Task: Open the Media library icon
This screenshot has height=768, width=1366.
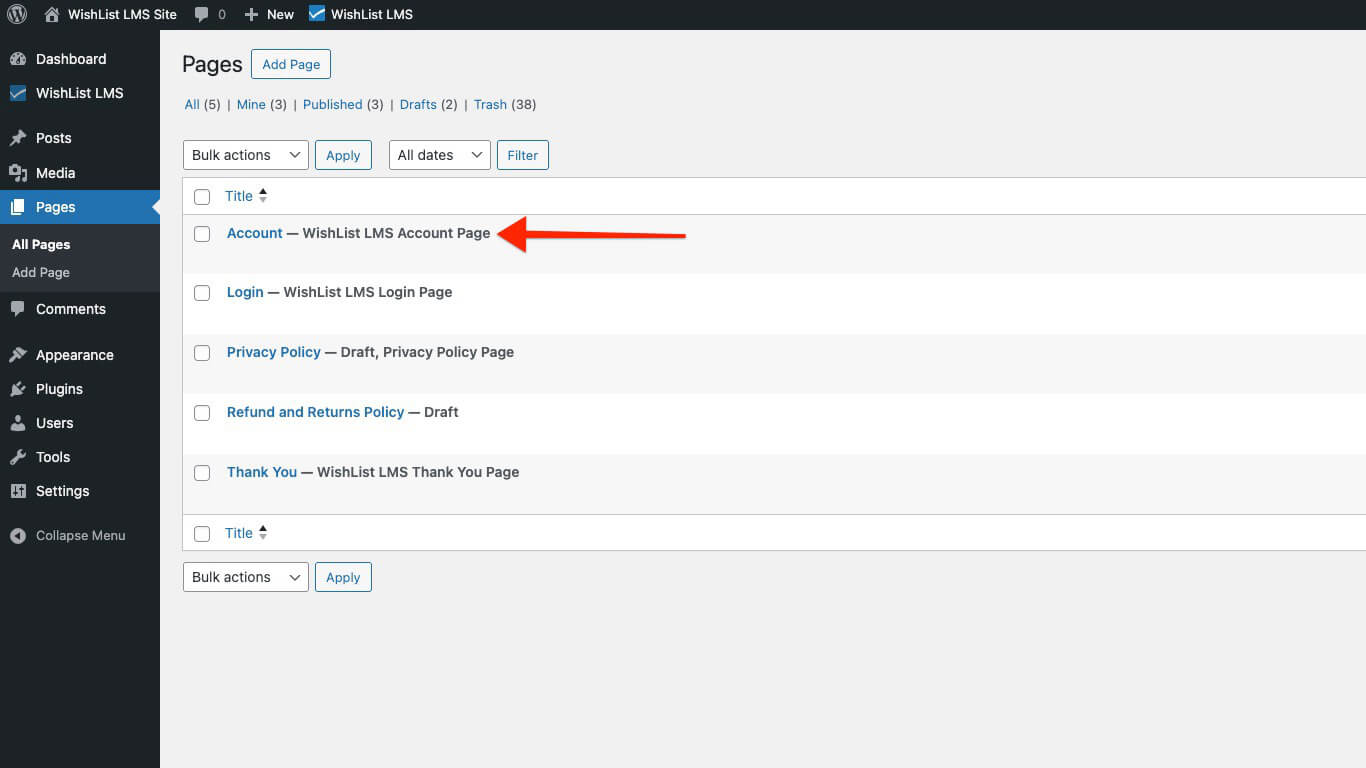Action: 18,172
